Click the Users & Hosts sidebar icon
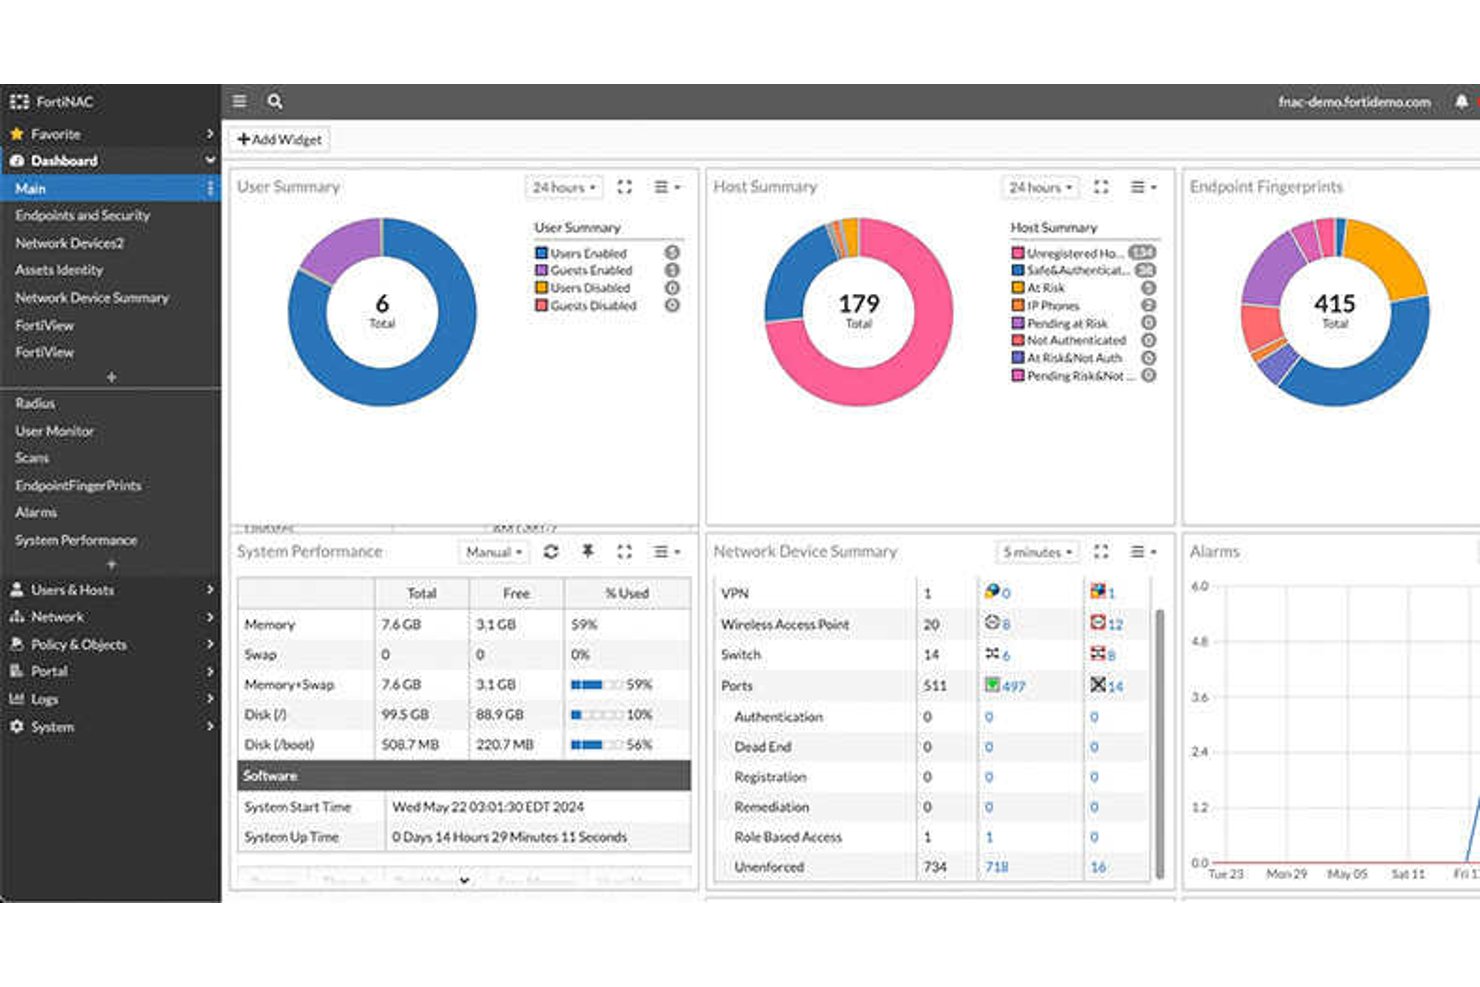 pos(17,589)
